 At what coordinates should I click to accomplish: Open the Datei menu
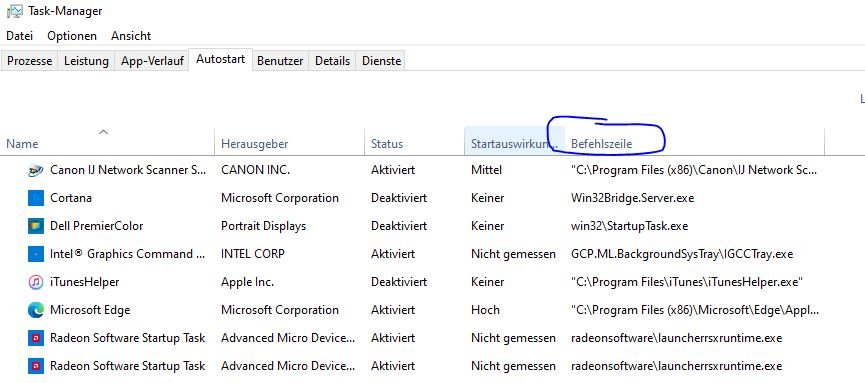coord(19,36)
